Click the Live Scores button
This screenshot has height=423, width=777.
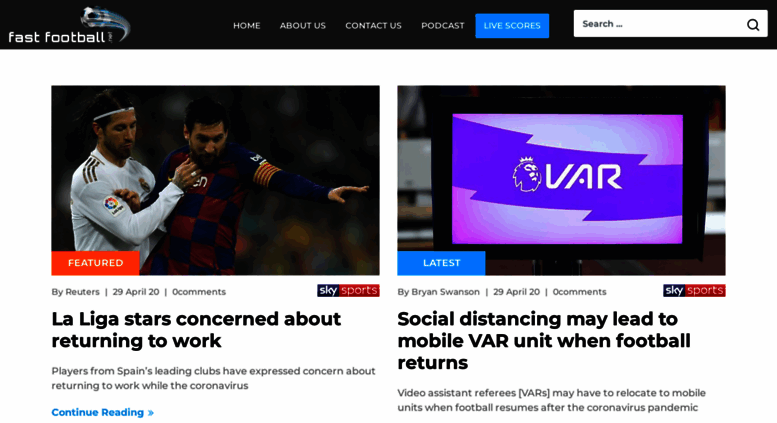point(512,26)
